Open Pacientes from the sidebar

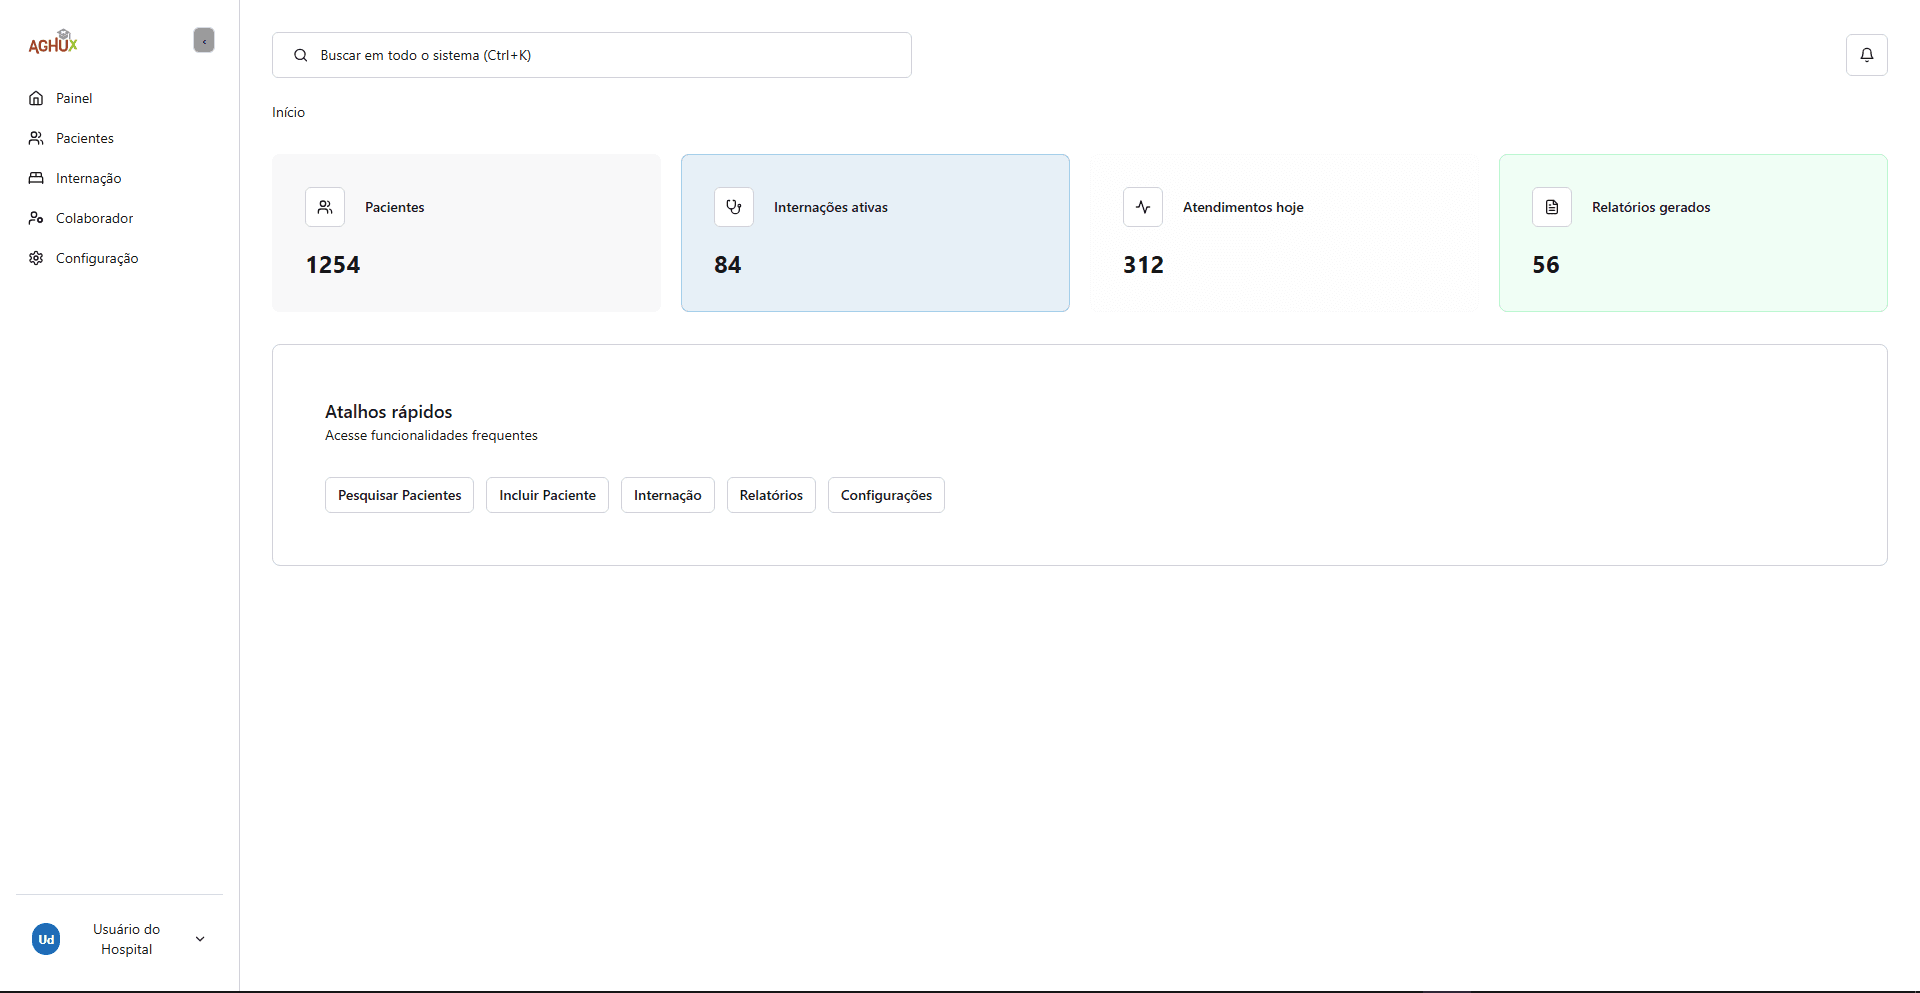coord(84,138)
